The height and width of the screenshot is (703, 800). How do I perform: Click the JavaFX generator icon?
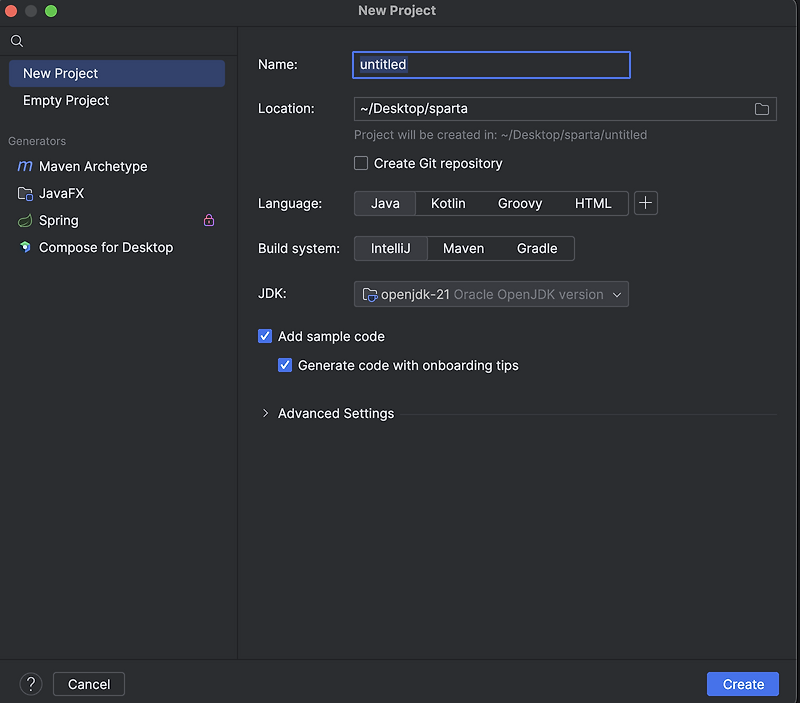click(25, 194)
